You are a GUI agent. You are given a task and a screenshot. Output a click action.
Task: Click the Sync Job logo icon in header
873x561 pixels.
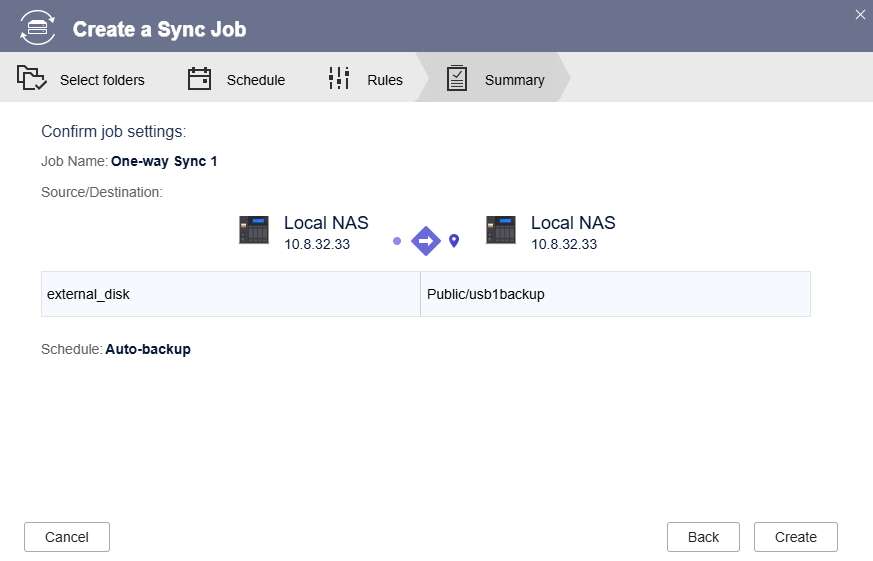pos(37,27)
